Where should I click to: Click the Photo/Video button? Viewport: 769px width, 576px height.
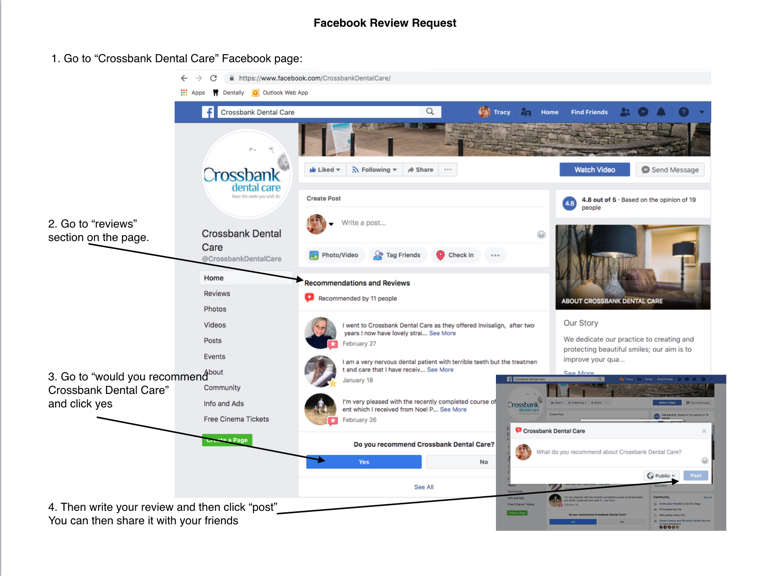(334, 255)
